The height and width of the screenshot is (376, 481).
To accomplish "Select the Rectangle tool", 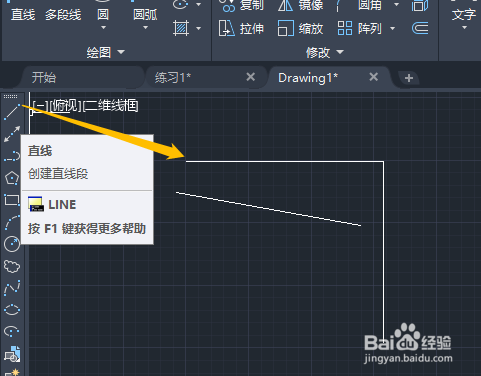I will [12, 200].
